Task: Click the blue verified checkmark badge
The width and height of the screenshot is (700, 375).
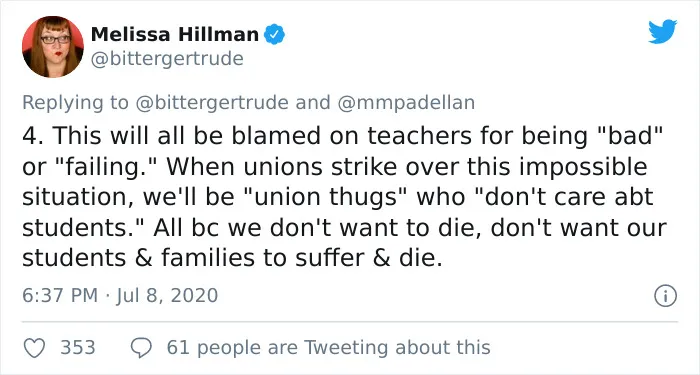Action: pos(275,35)
